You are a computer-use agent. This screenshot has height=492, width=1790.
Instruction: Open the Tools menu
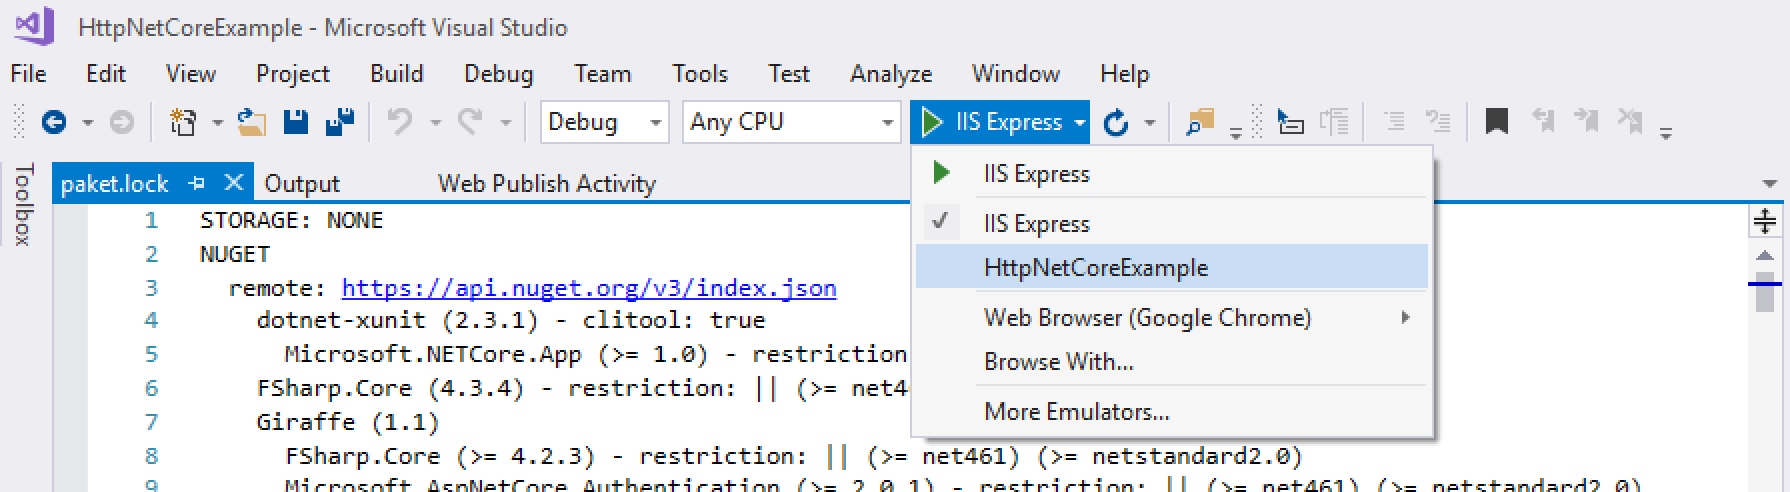coord(700,74)
